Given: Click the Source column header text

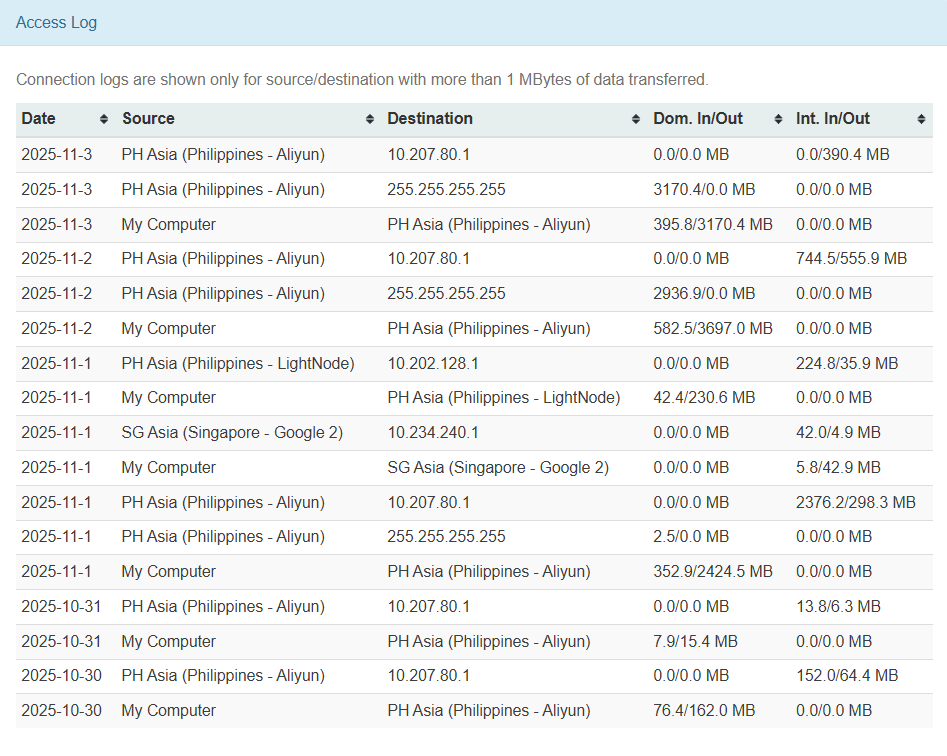Looking at the screenshot, I should pos(148,118).
